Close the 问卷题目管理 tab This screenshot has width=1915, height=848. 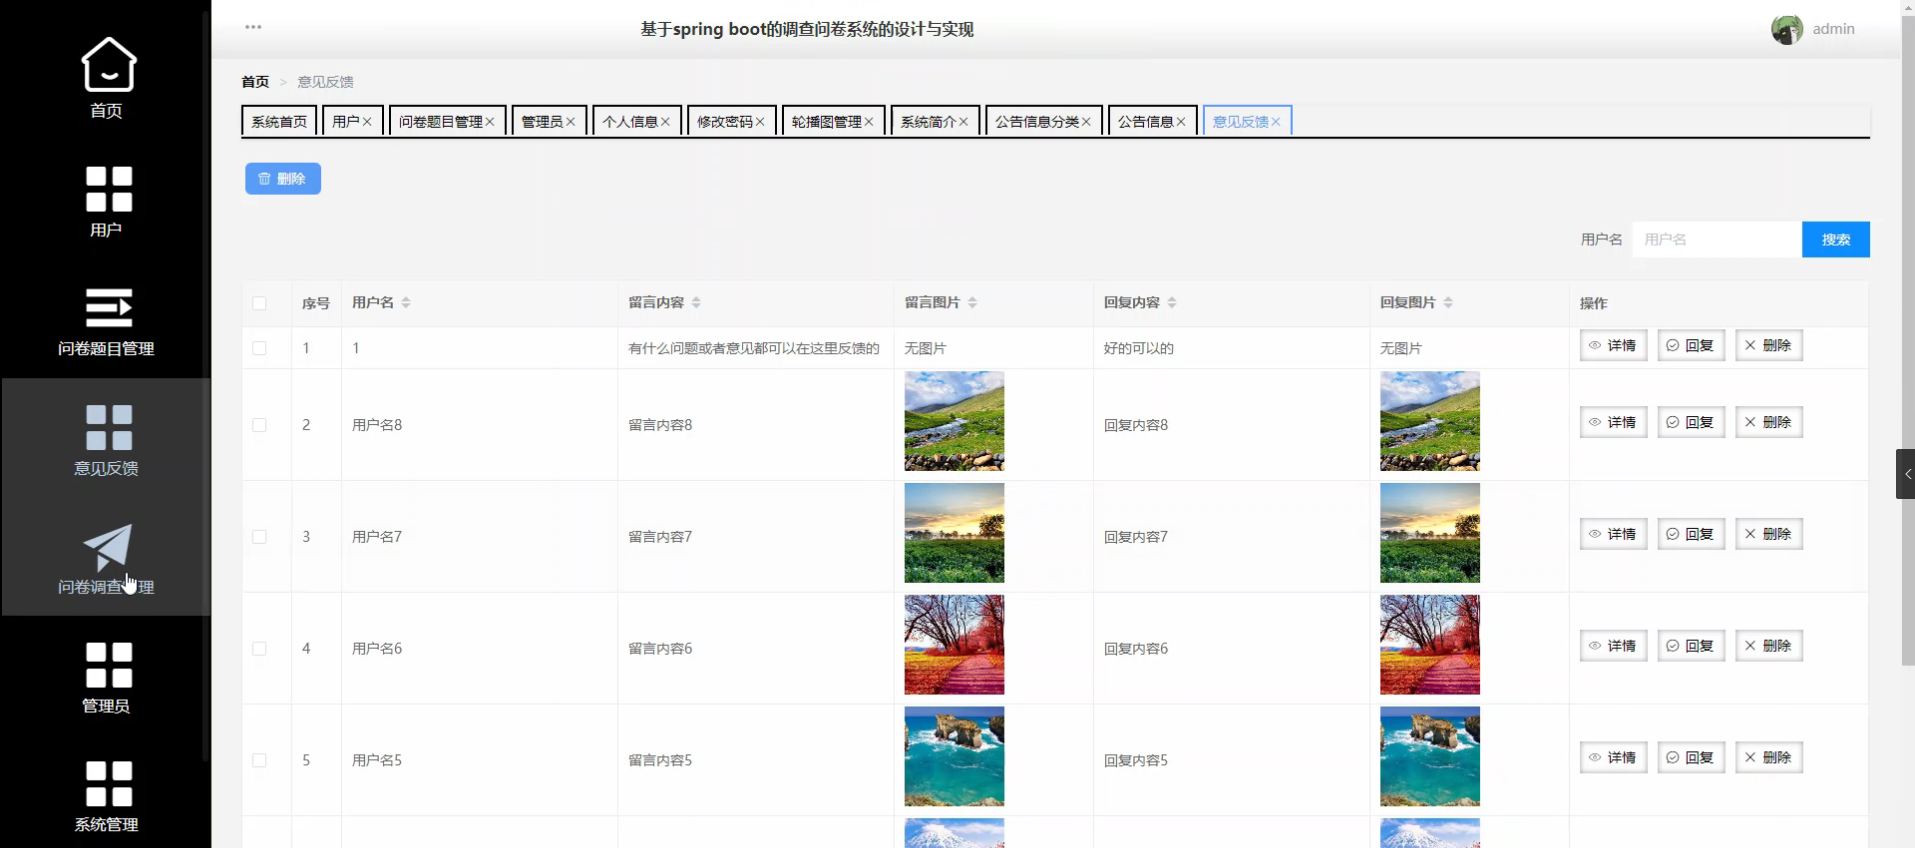coord(490,122)
